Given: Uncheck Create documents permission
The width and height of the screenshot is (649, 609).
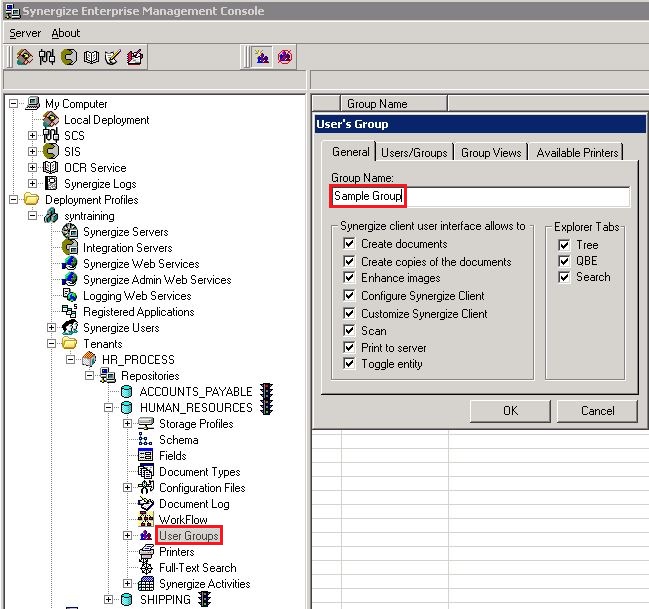Looking at the screenshot, I should [x=349, y=243].
